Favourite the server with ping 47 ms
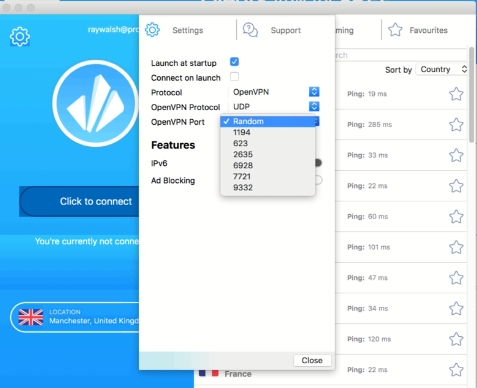The image size is (477, 388). [x=456, y=278]
